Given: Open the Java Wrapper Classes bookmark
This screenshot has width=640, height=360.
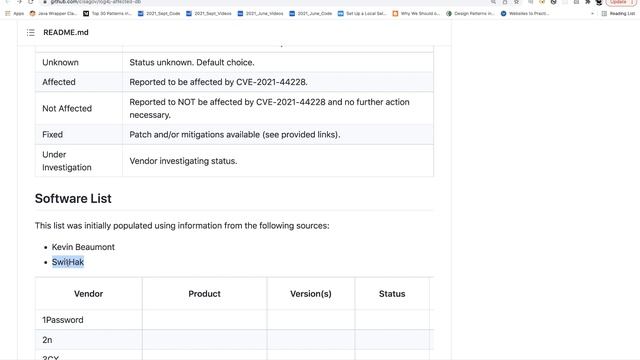Looking at the screenshot, I should (x=53, y=13).
